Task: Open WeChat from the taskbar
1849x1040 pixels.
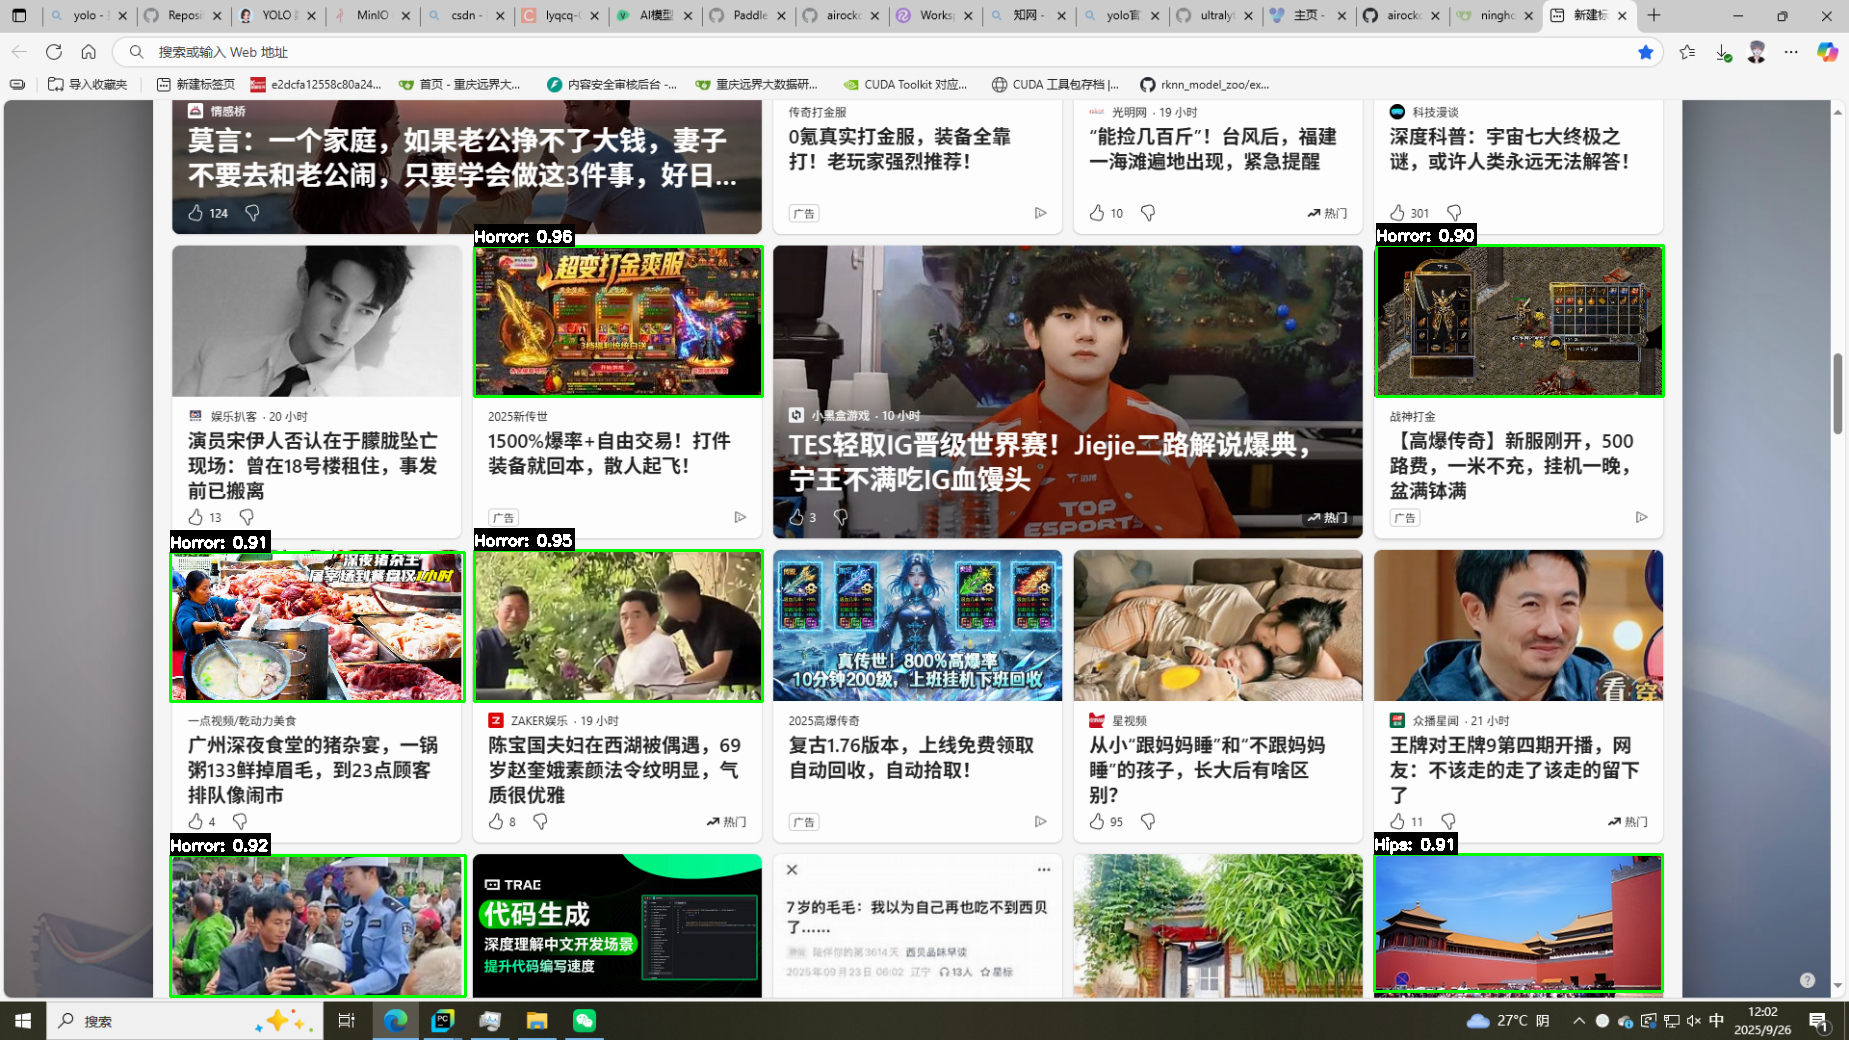Action: click(x=584, y=1020)
